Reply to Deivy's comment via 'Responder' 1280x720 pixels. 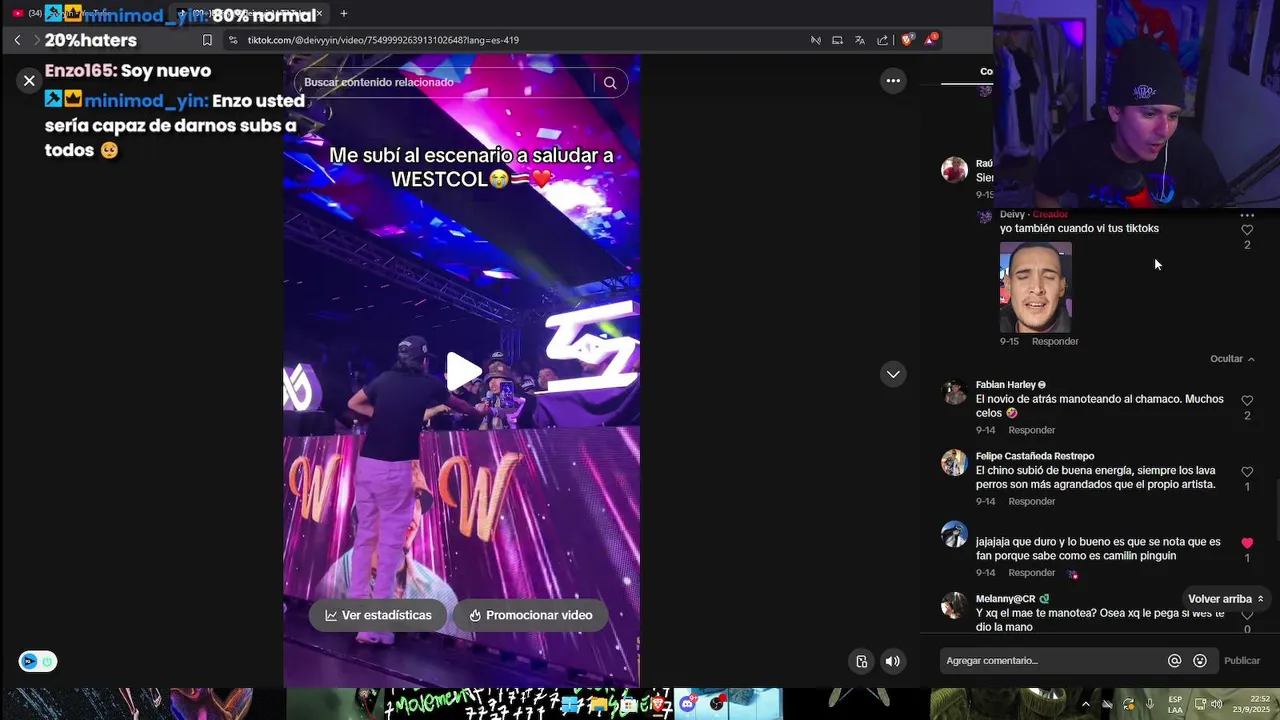click(x=1055, y=342)
